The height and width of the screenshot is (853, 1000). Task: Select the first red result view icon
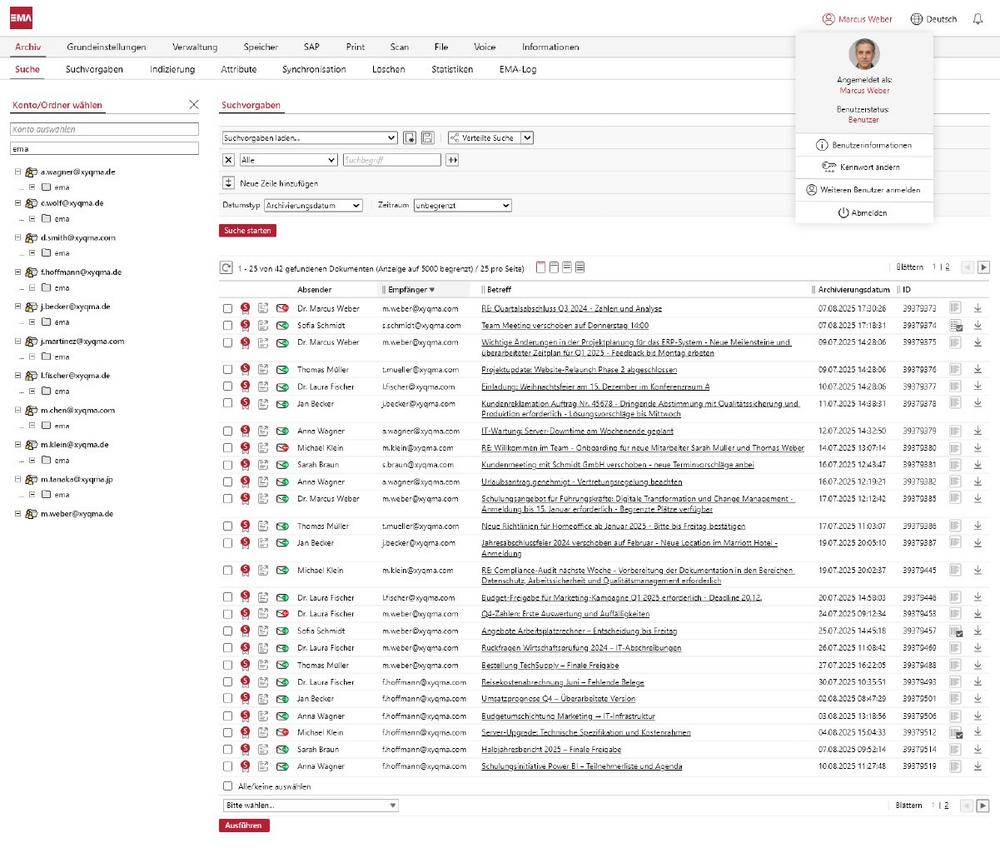click(541, 267)
